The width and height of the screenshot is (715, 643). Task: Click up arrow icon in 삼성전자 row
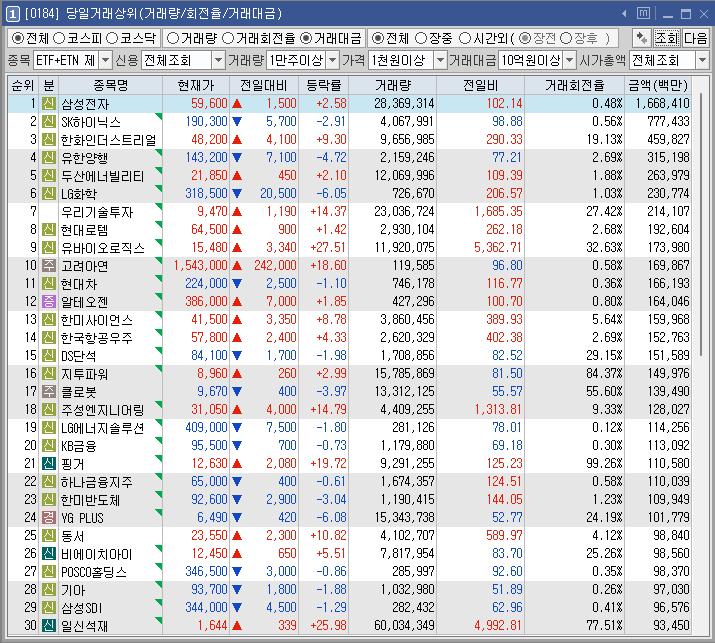click(x=237, y=104)
